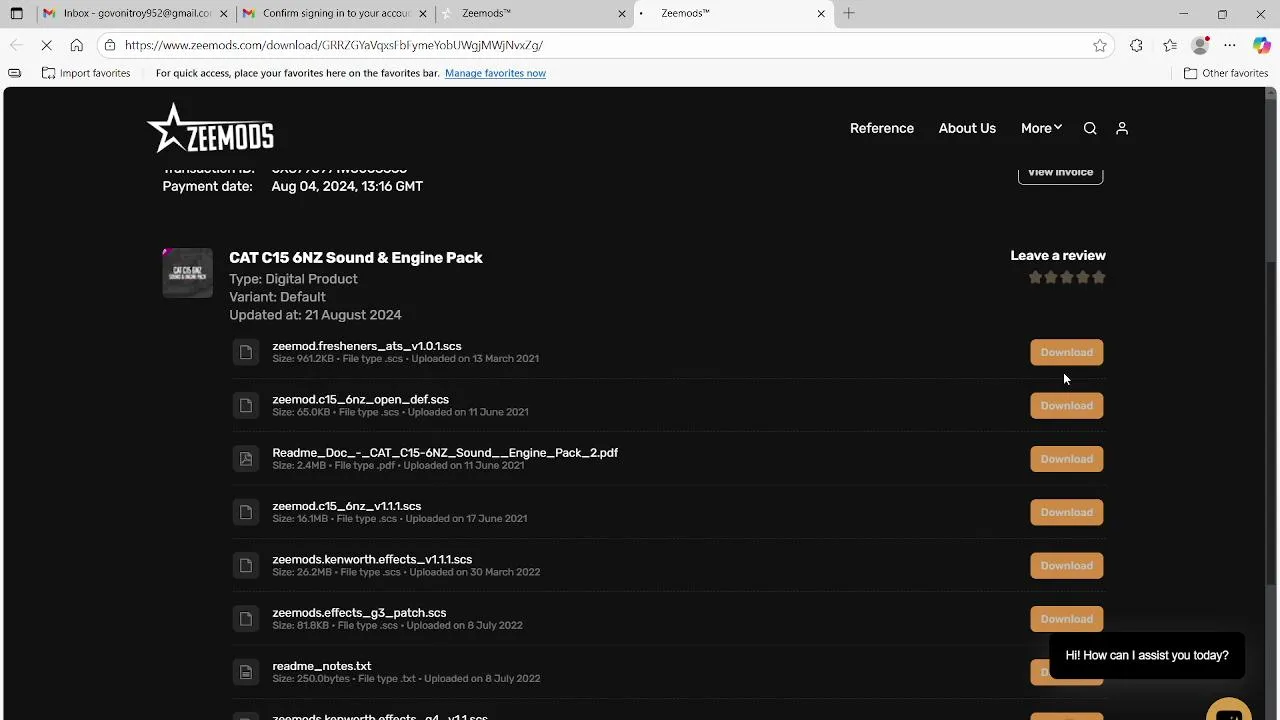Show site information lock icon
The image size is (1280, 720).
pyautogui.click(x=110, y=45)
